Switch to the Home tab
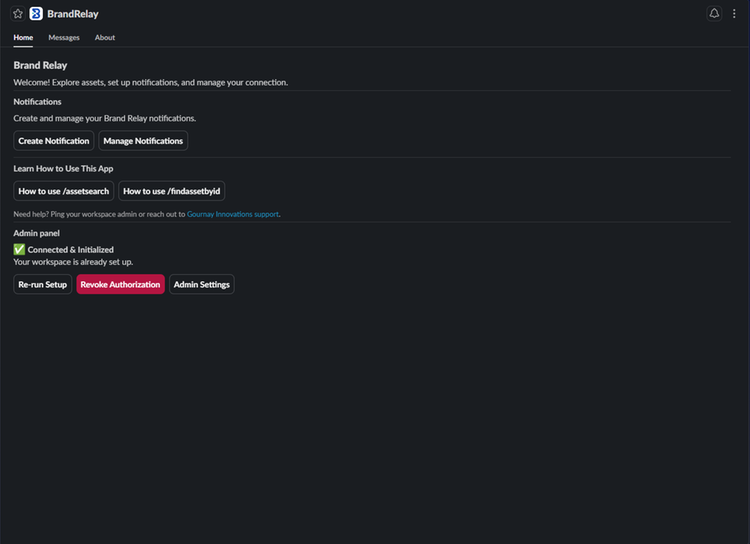This screenshot has width=750, height=544. (x=23, y=37)
